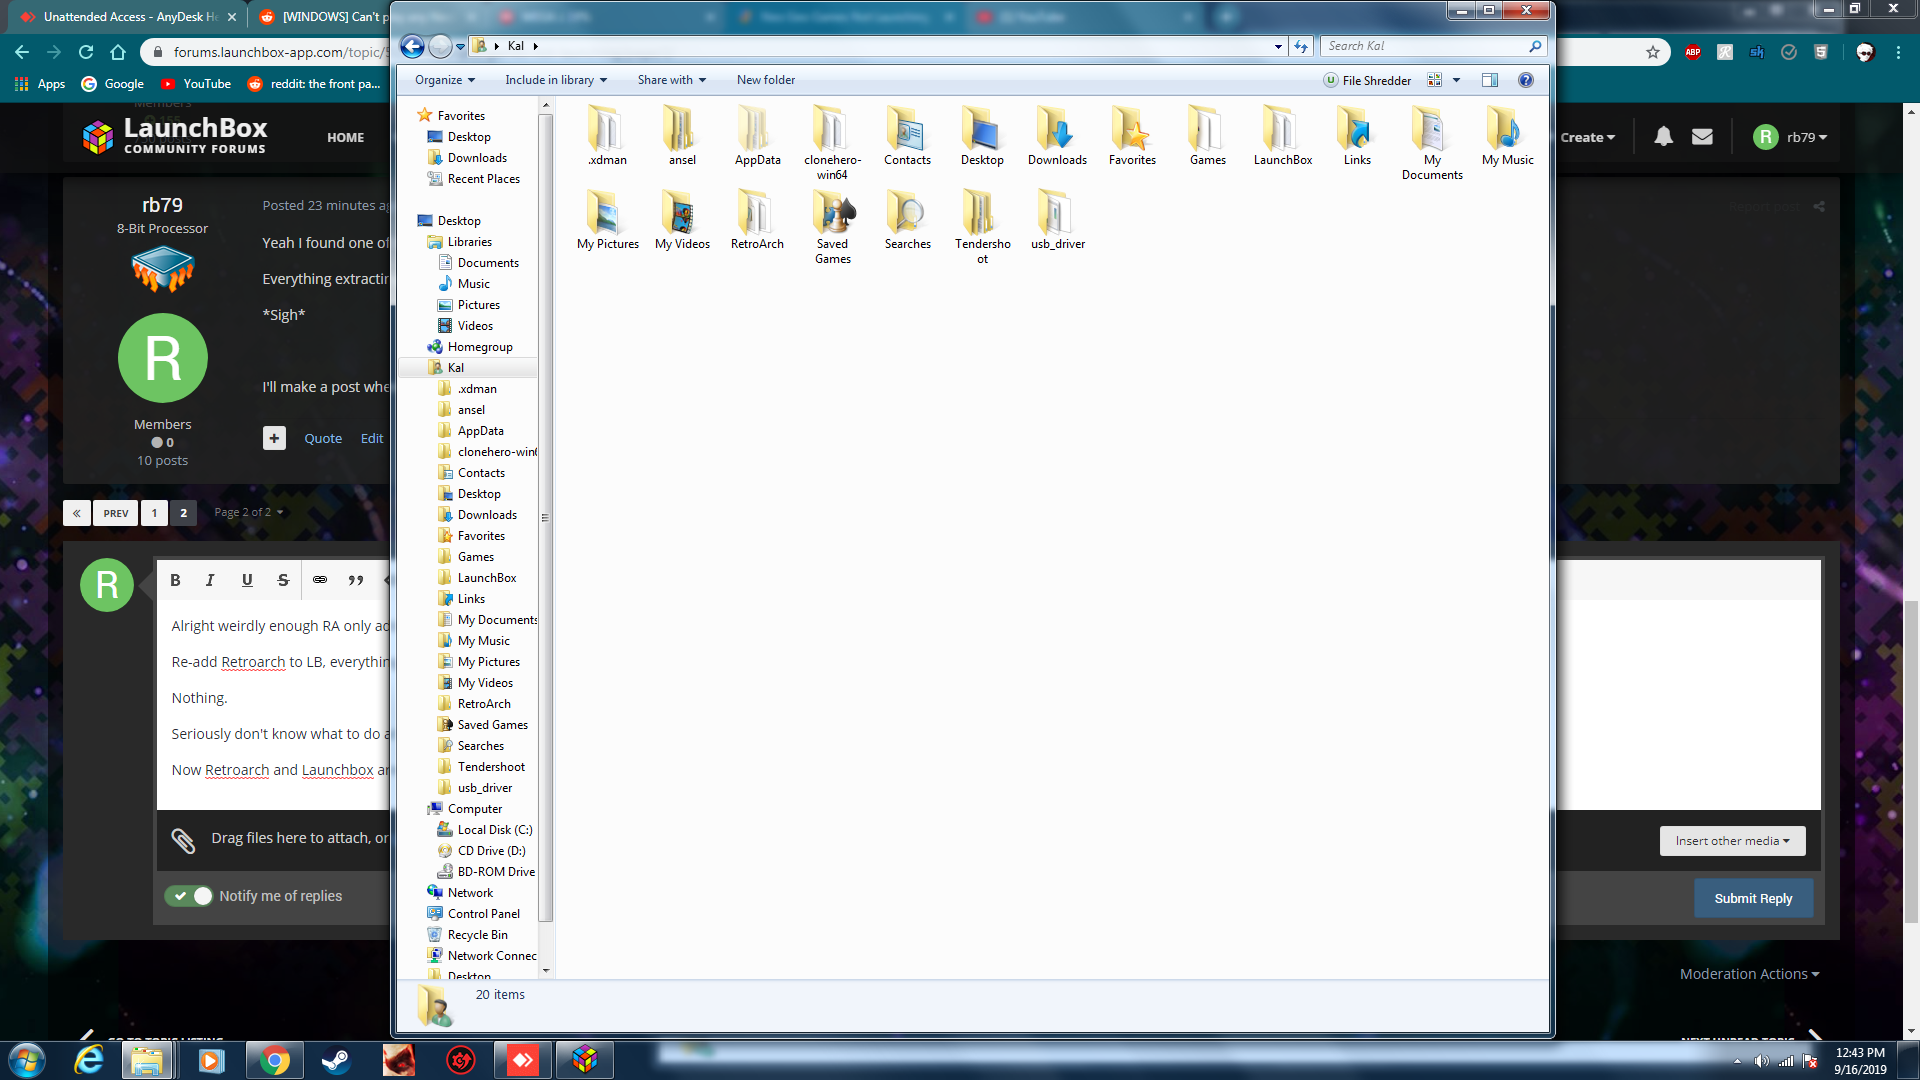
Task: Open the LaunchBox folder icon in the file list
Action: pyautogui.click(x=1282, y=129)
